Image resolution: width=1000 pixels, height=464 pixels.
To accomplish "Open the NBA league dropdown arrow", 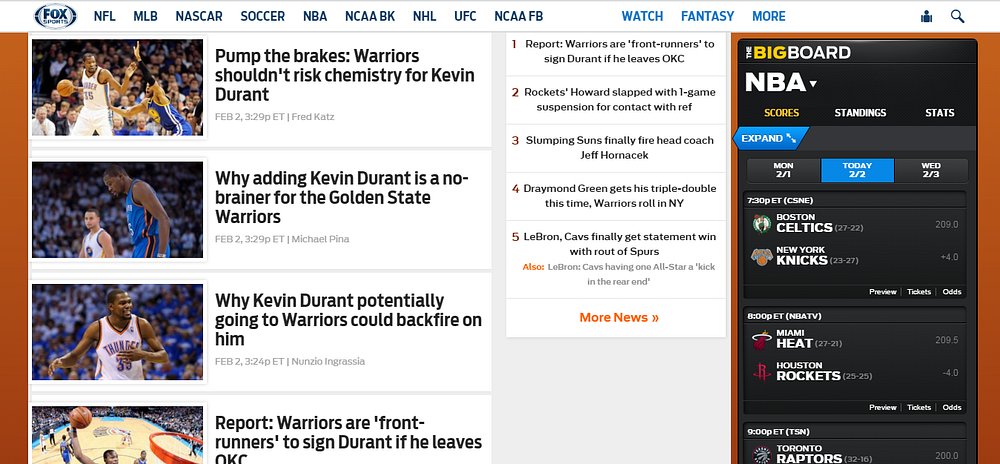I will [812, 83].
